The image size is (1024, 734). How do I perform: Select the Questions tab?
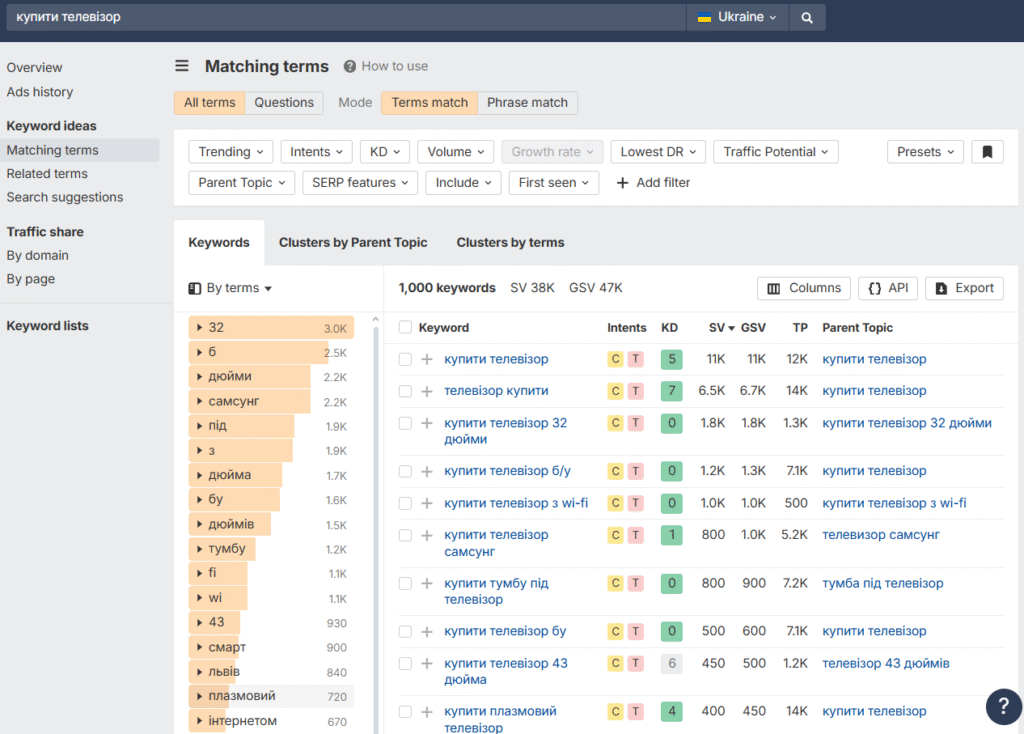click(x=284, y=102)
